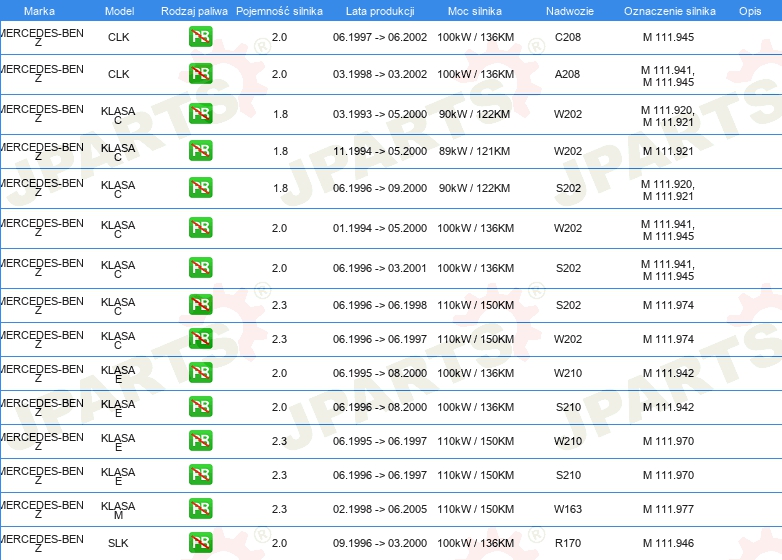The height and width of the screenshot is (560, 782).
Task: Click the fuel icon in the 03.1993 W202 row
Action: pos(200,114)
